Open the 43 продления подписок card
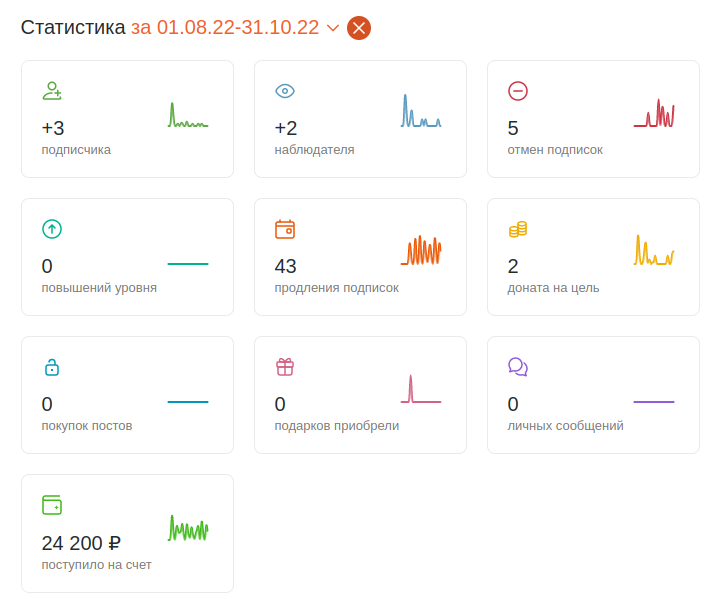 pos(360,257)
